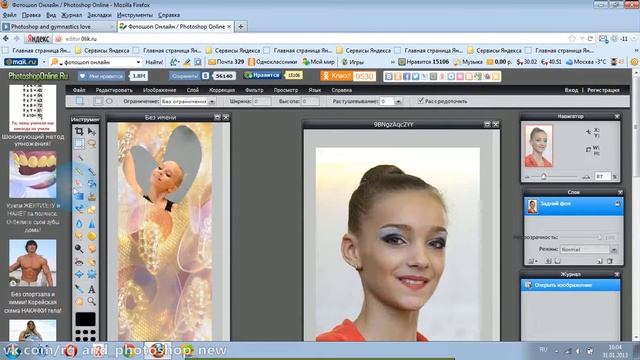Image resolution: width=640 pixels, height=360 pixels.
Task: Open the Язык menu
Action: tap(315, 90)
